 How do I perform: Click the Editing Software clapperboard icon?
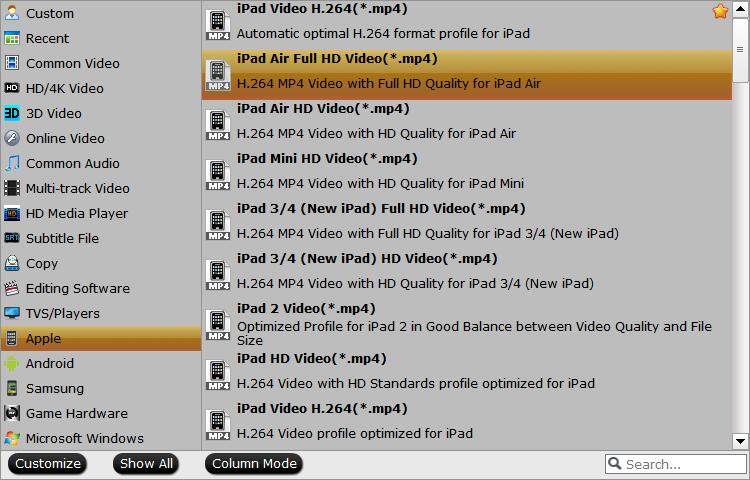coord(12,288)
